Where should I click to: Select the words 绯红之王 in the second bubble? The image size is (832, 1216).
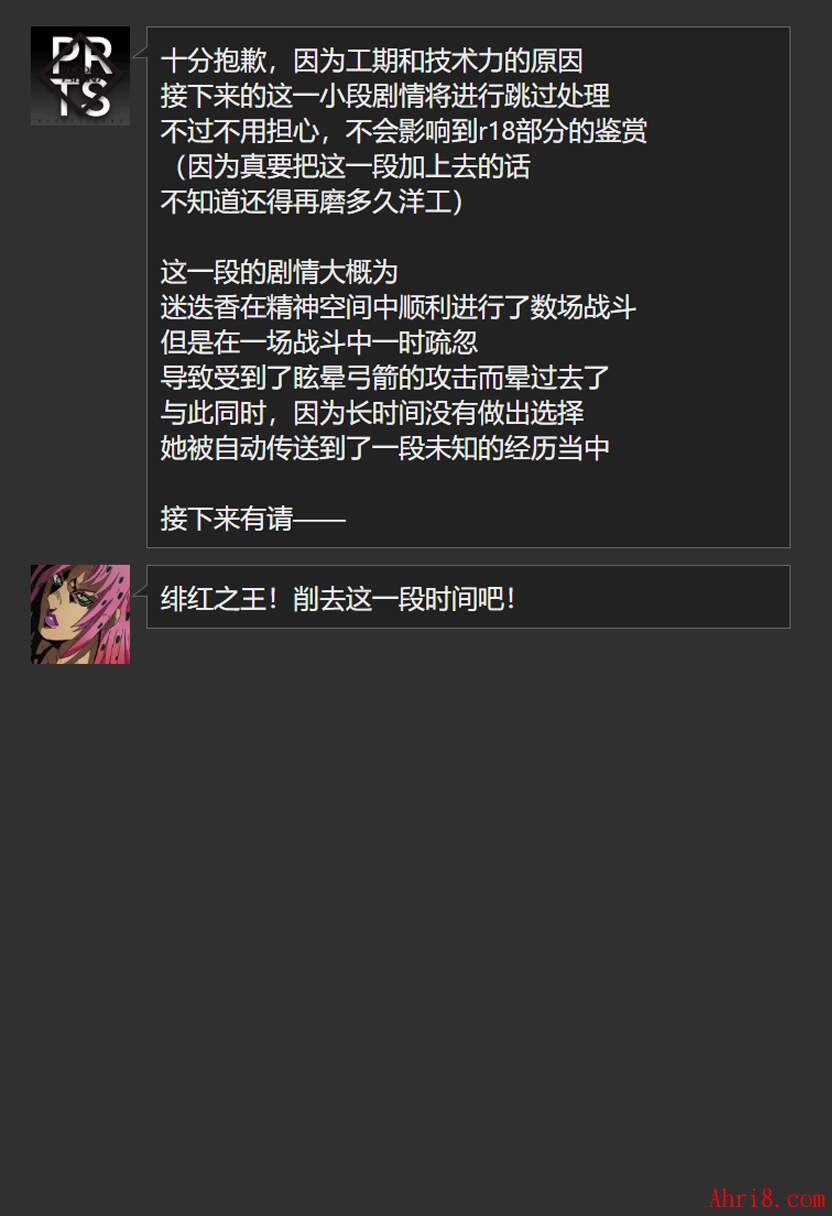pos(213,598)
